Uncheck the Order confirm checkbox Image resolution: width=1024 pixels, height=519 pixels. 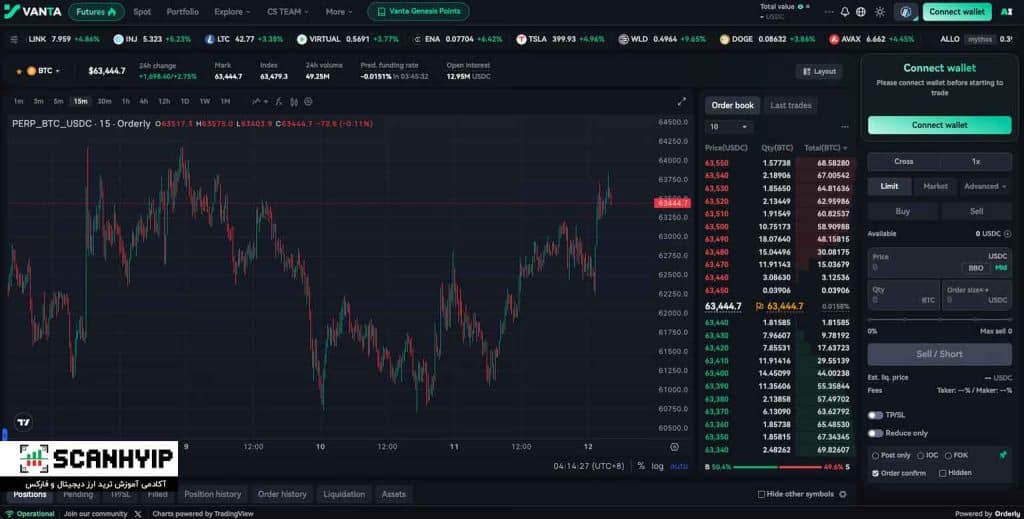coord(875,473)
